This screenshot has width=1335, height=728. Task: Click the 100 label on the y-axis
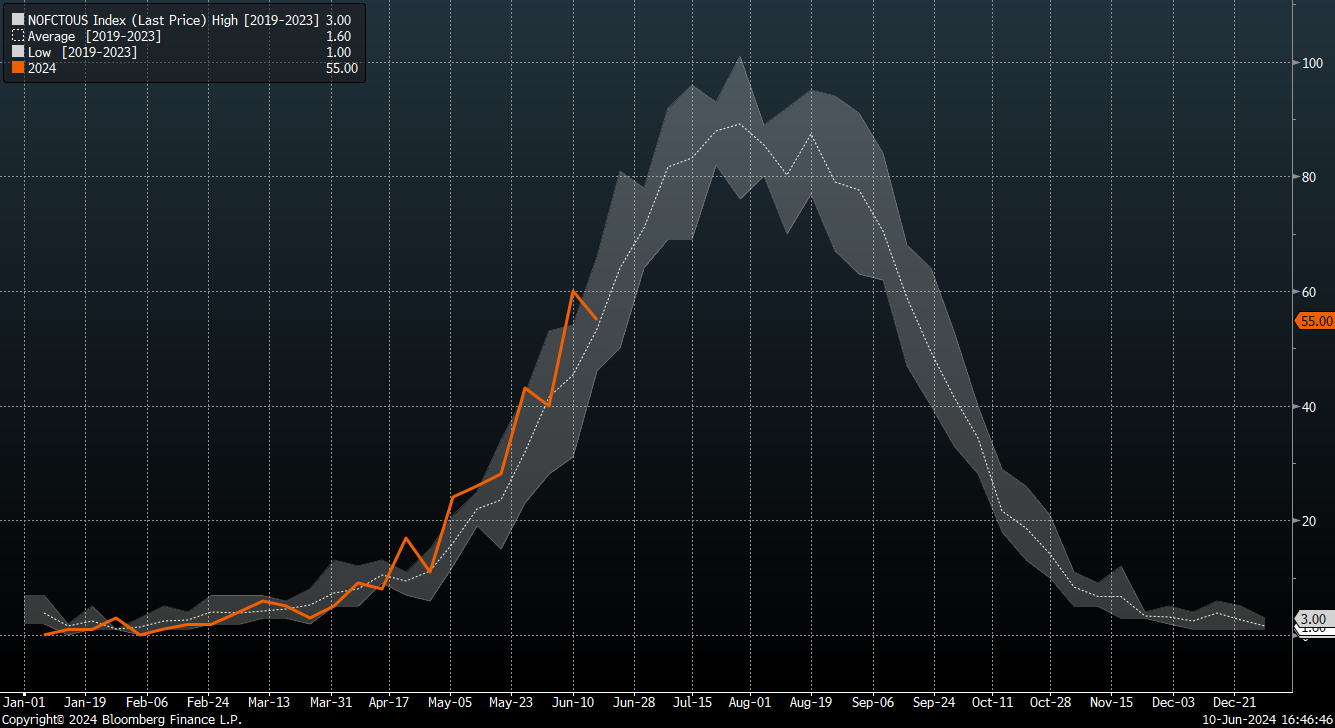click(1310, 63)
